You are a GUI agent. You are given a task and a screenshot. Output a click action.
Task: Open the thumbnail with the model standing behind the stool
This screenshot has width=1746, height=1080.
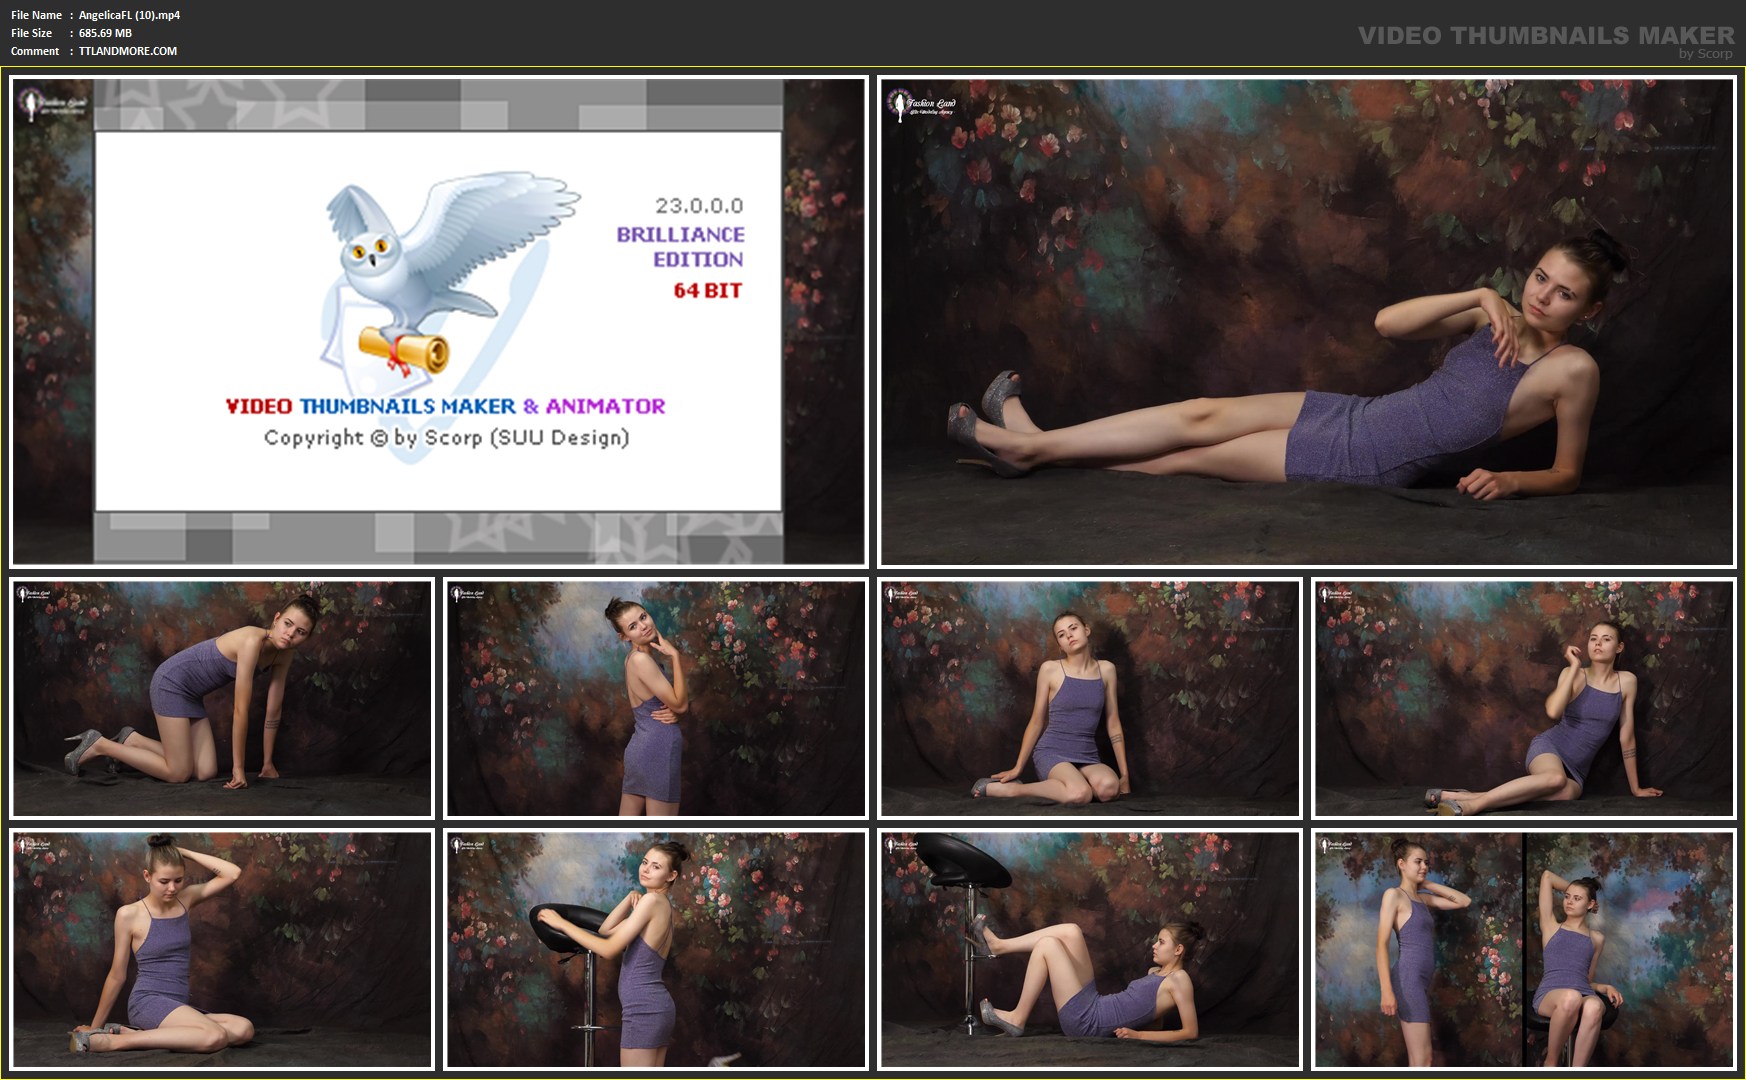pyautogui.click(x=655, y=949)
